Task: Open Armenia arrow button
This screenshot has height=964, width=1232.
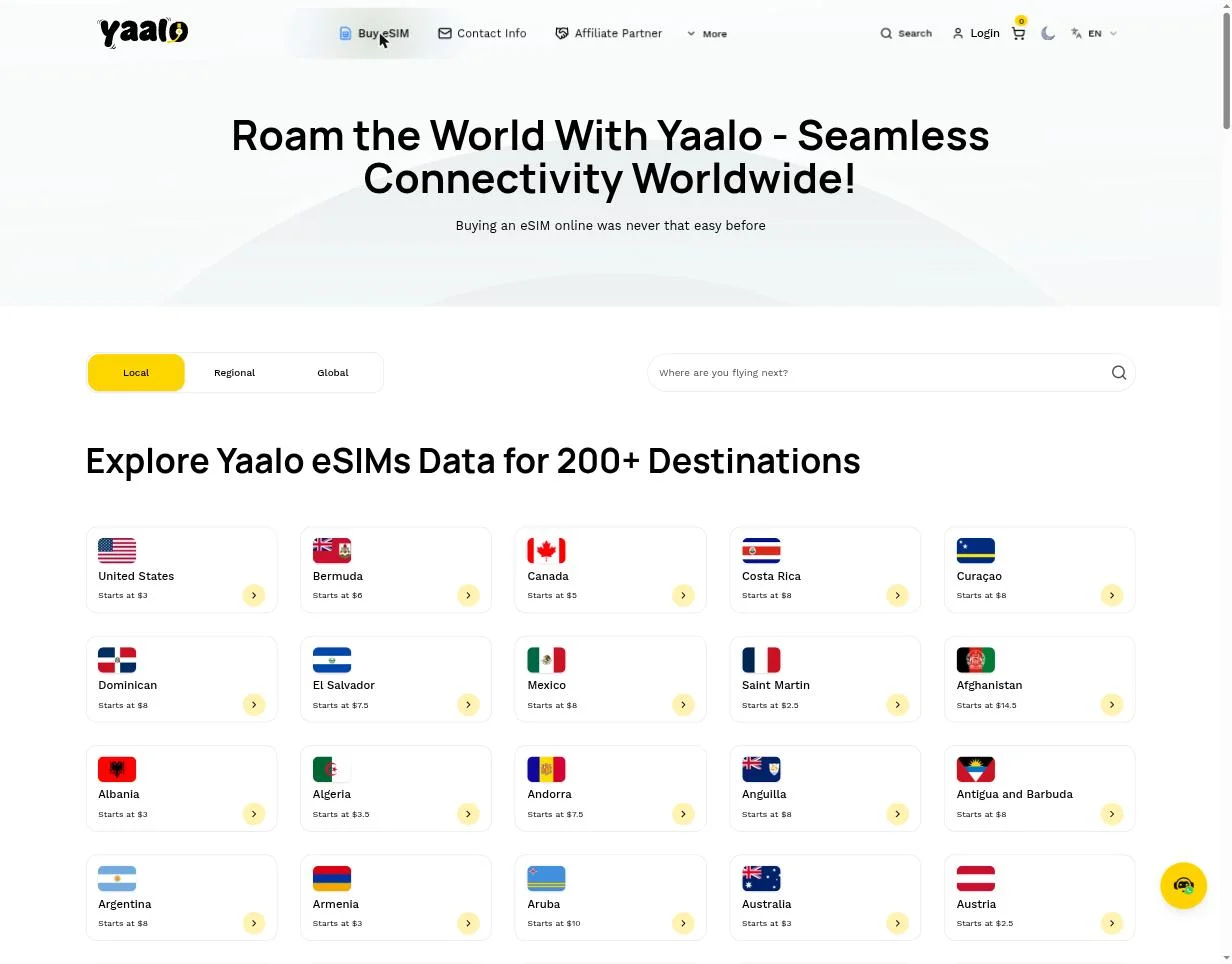Action: point(468,923)
